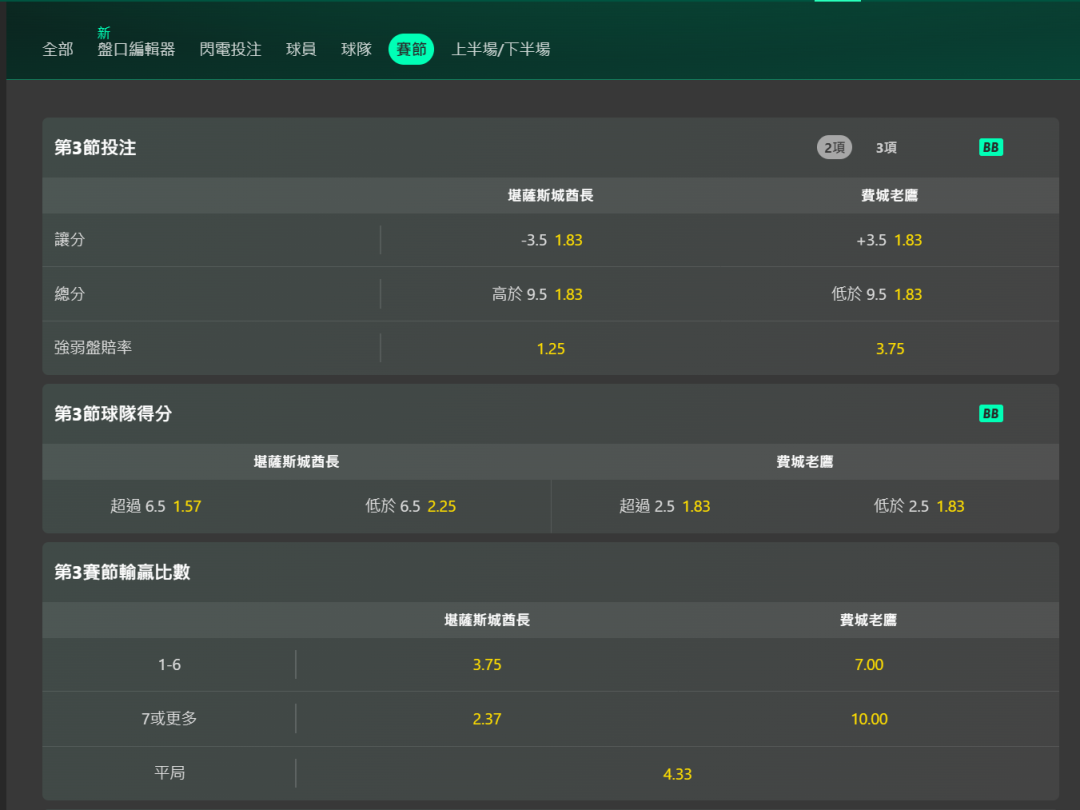The image size is (1080, 810).
Task: Click 費城老鷹 header in 第3節球隊得分
Action: tap(804, 461)
